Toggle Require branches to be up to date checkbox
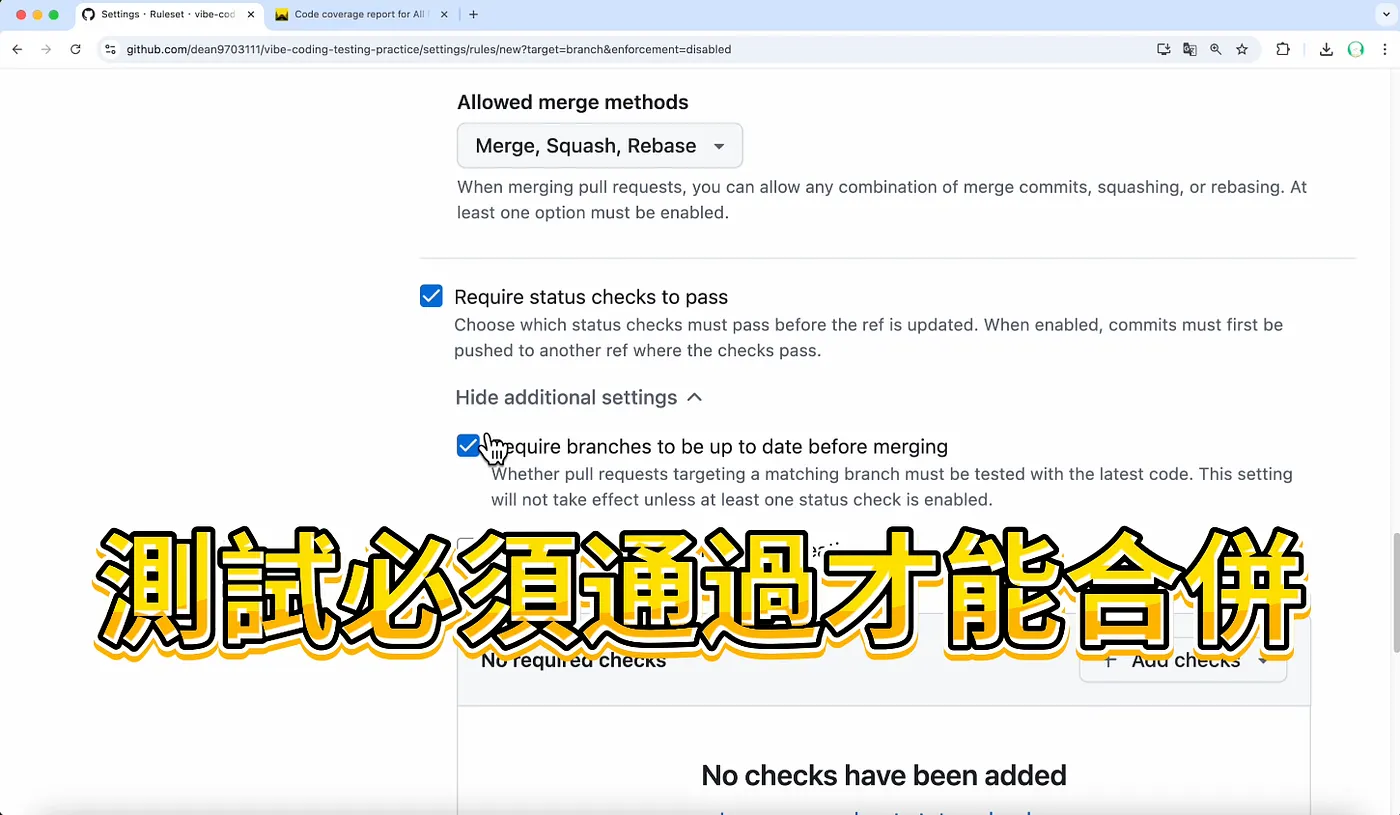 468,446
